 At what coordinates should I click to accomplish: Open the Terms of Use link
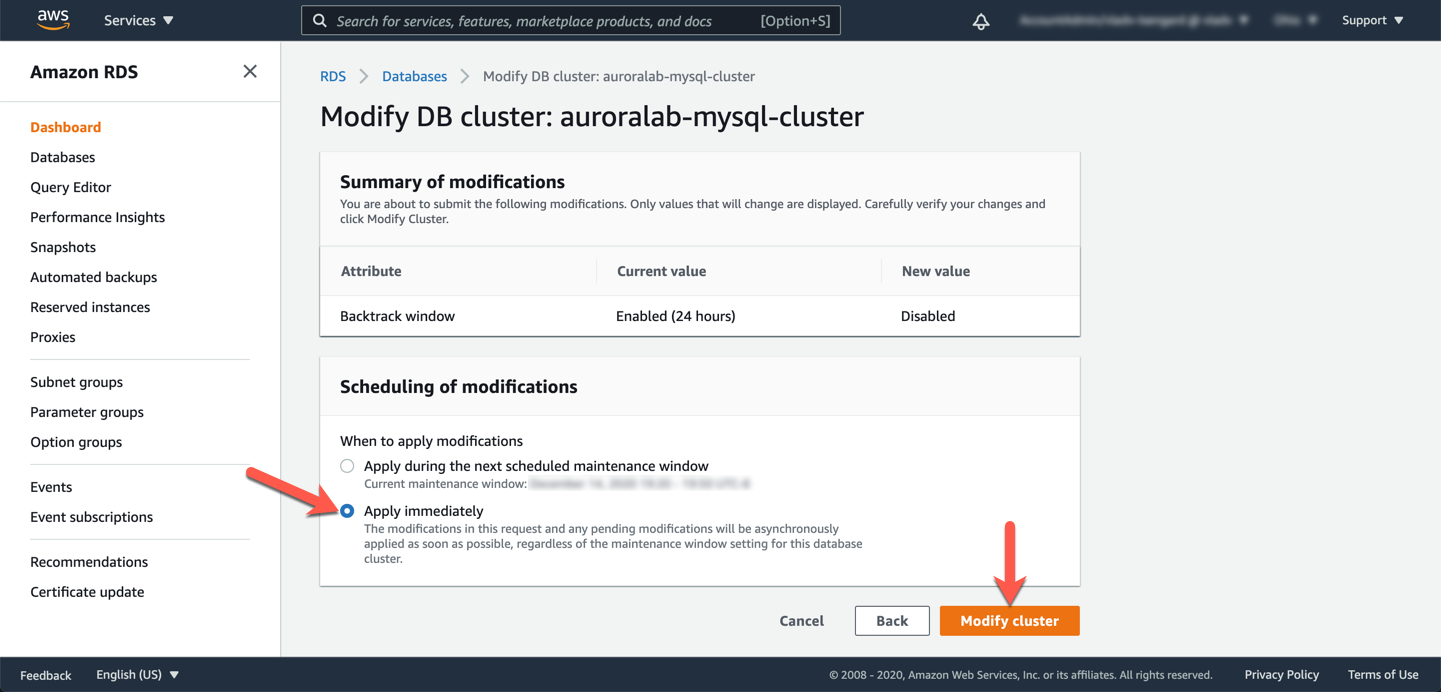point(1383,675)
